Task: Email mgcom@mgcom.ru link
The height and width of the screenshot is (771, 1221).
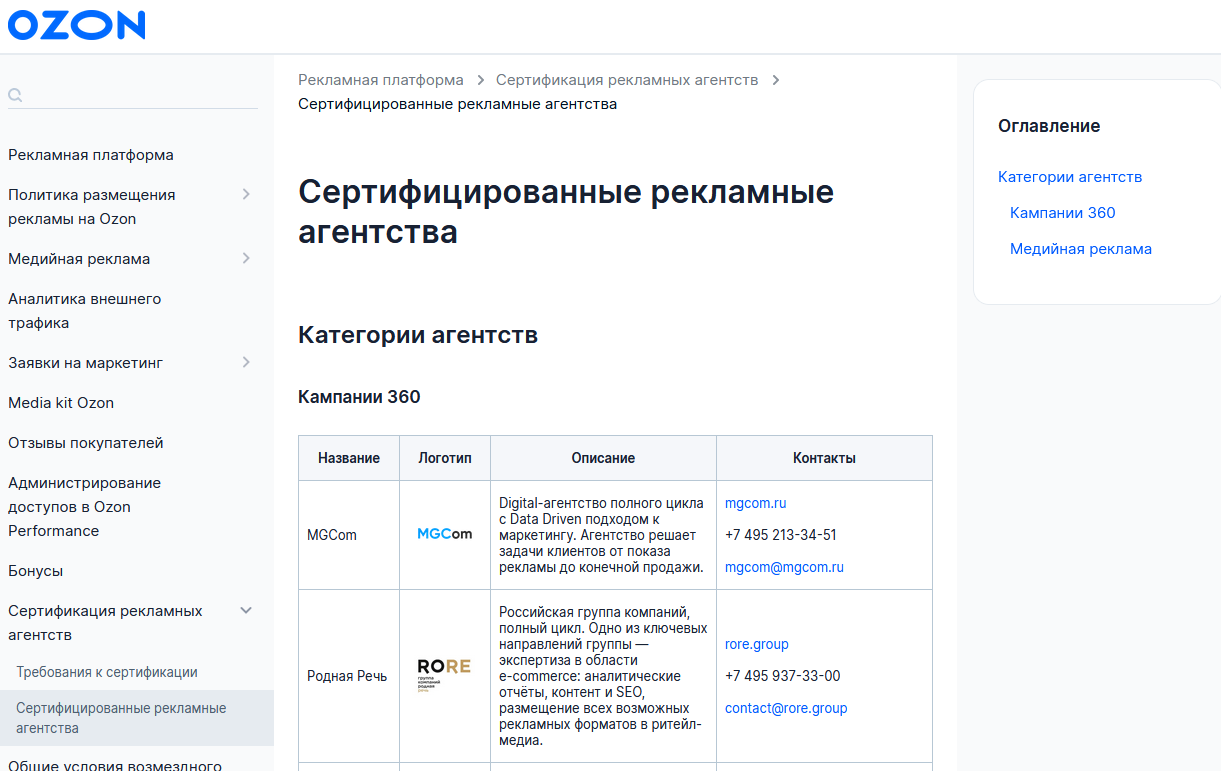Action: 784,567
